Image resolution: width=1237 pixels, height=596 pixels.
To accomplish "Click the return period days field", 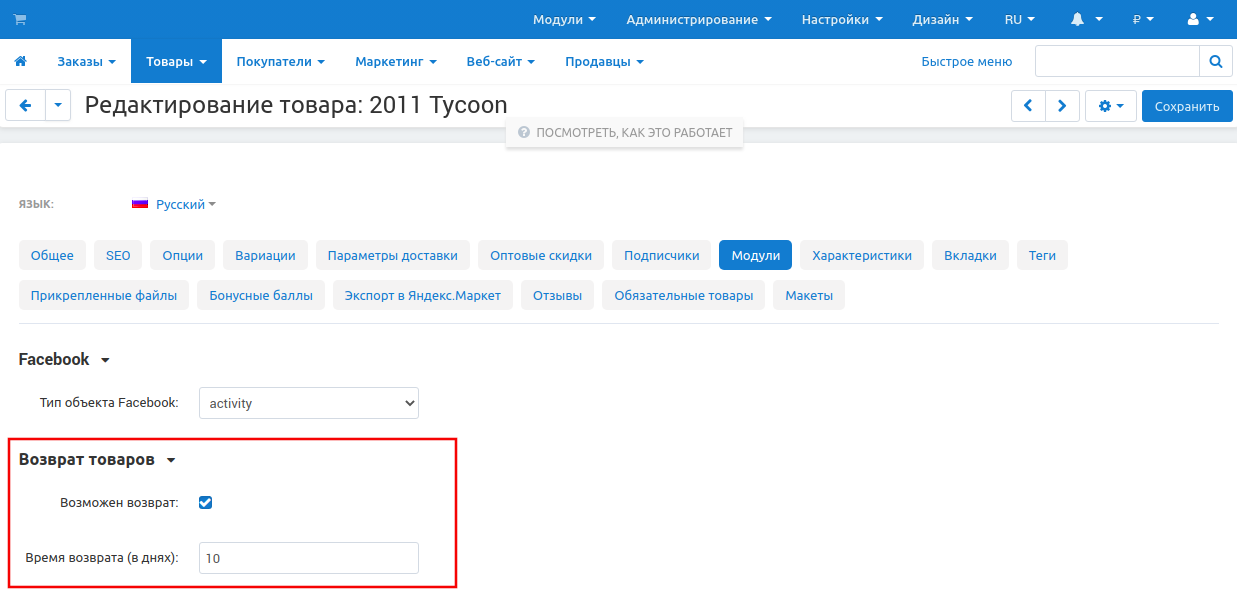I will (x=308, y=558).
